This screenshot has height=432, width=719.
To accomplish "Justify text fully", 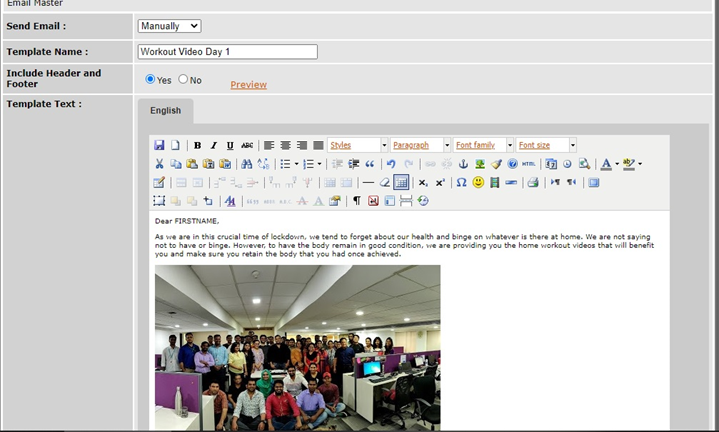I will 318,145.
